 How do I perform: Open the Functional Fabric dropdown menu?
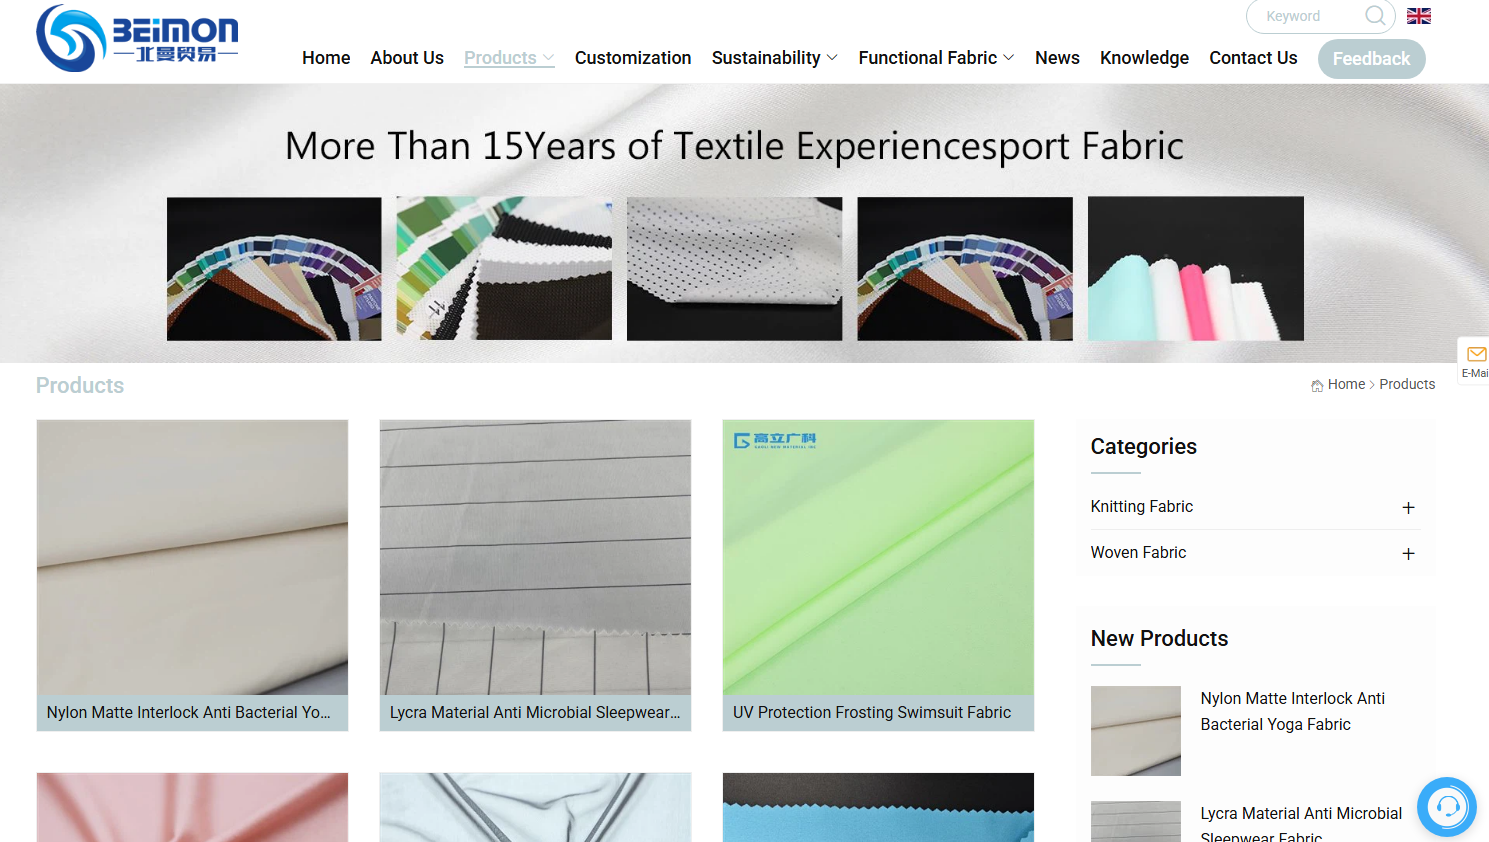point(936,58)
